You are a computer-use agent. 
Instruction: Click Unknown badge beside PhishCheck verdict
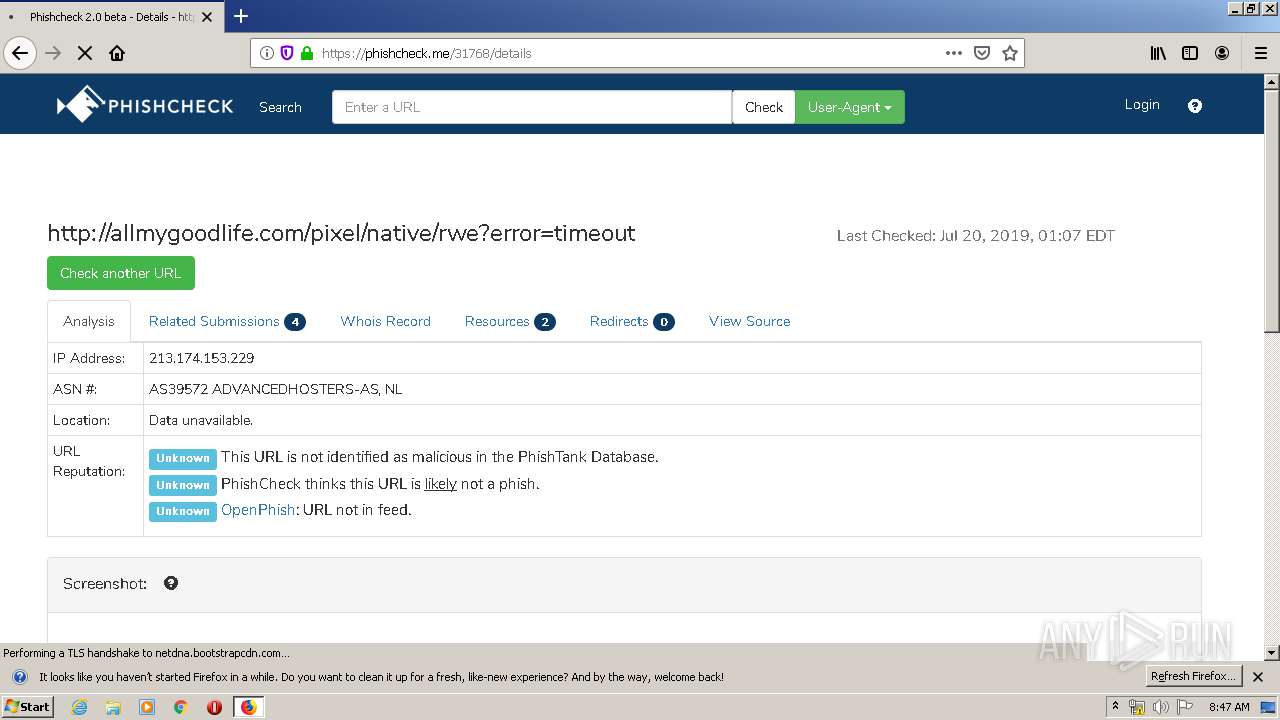[183, 485]
